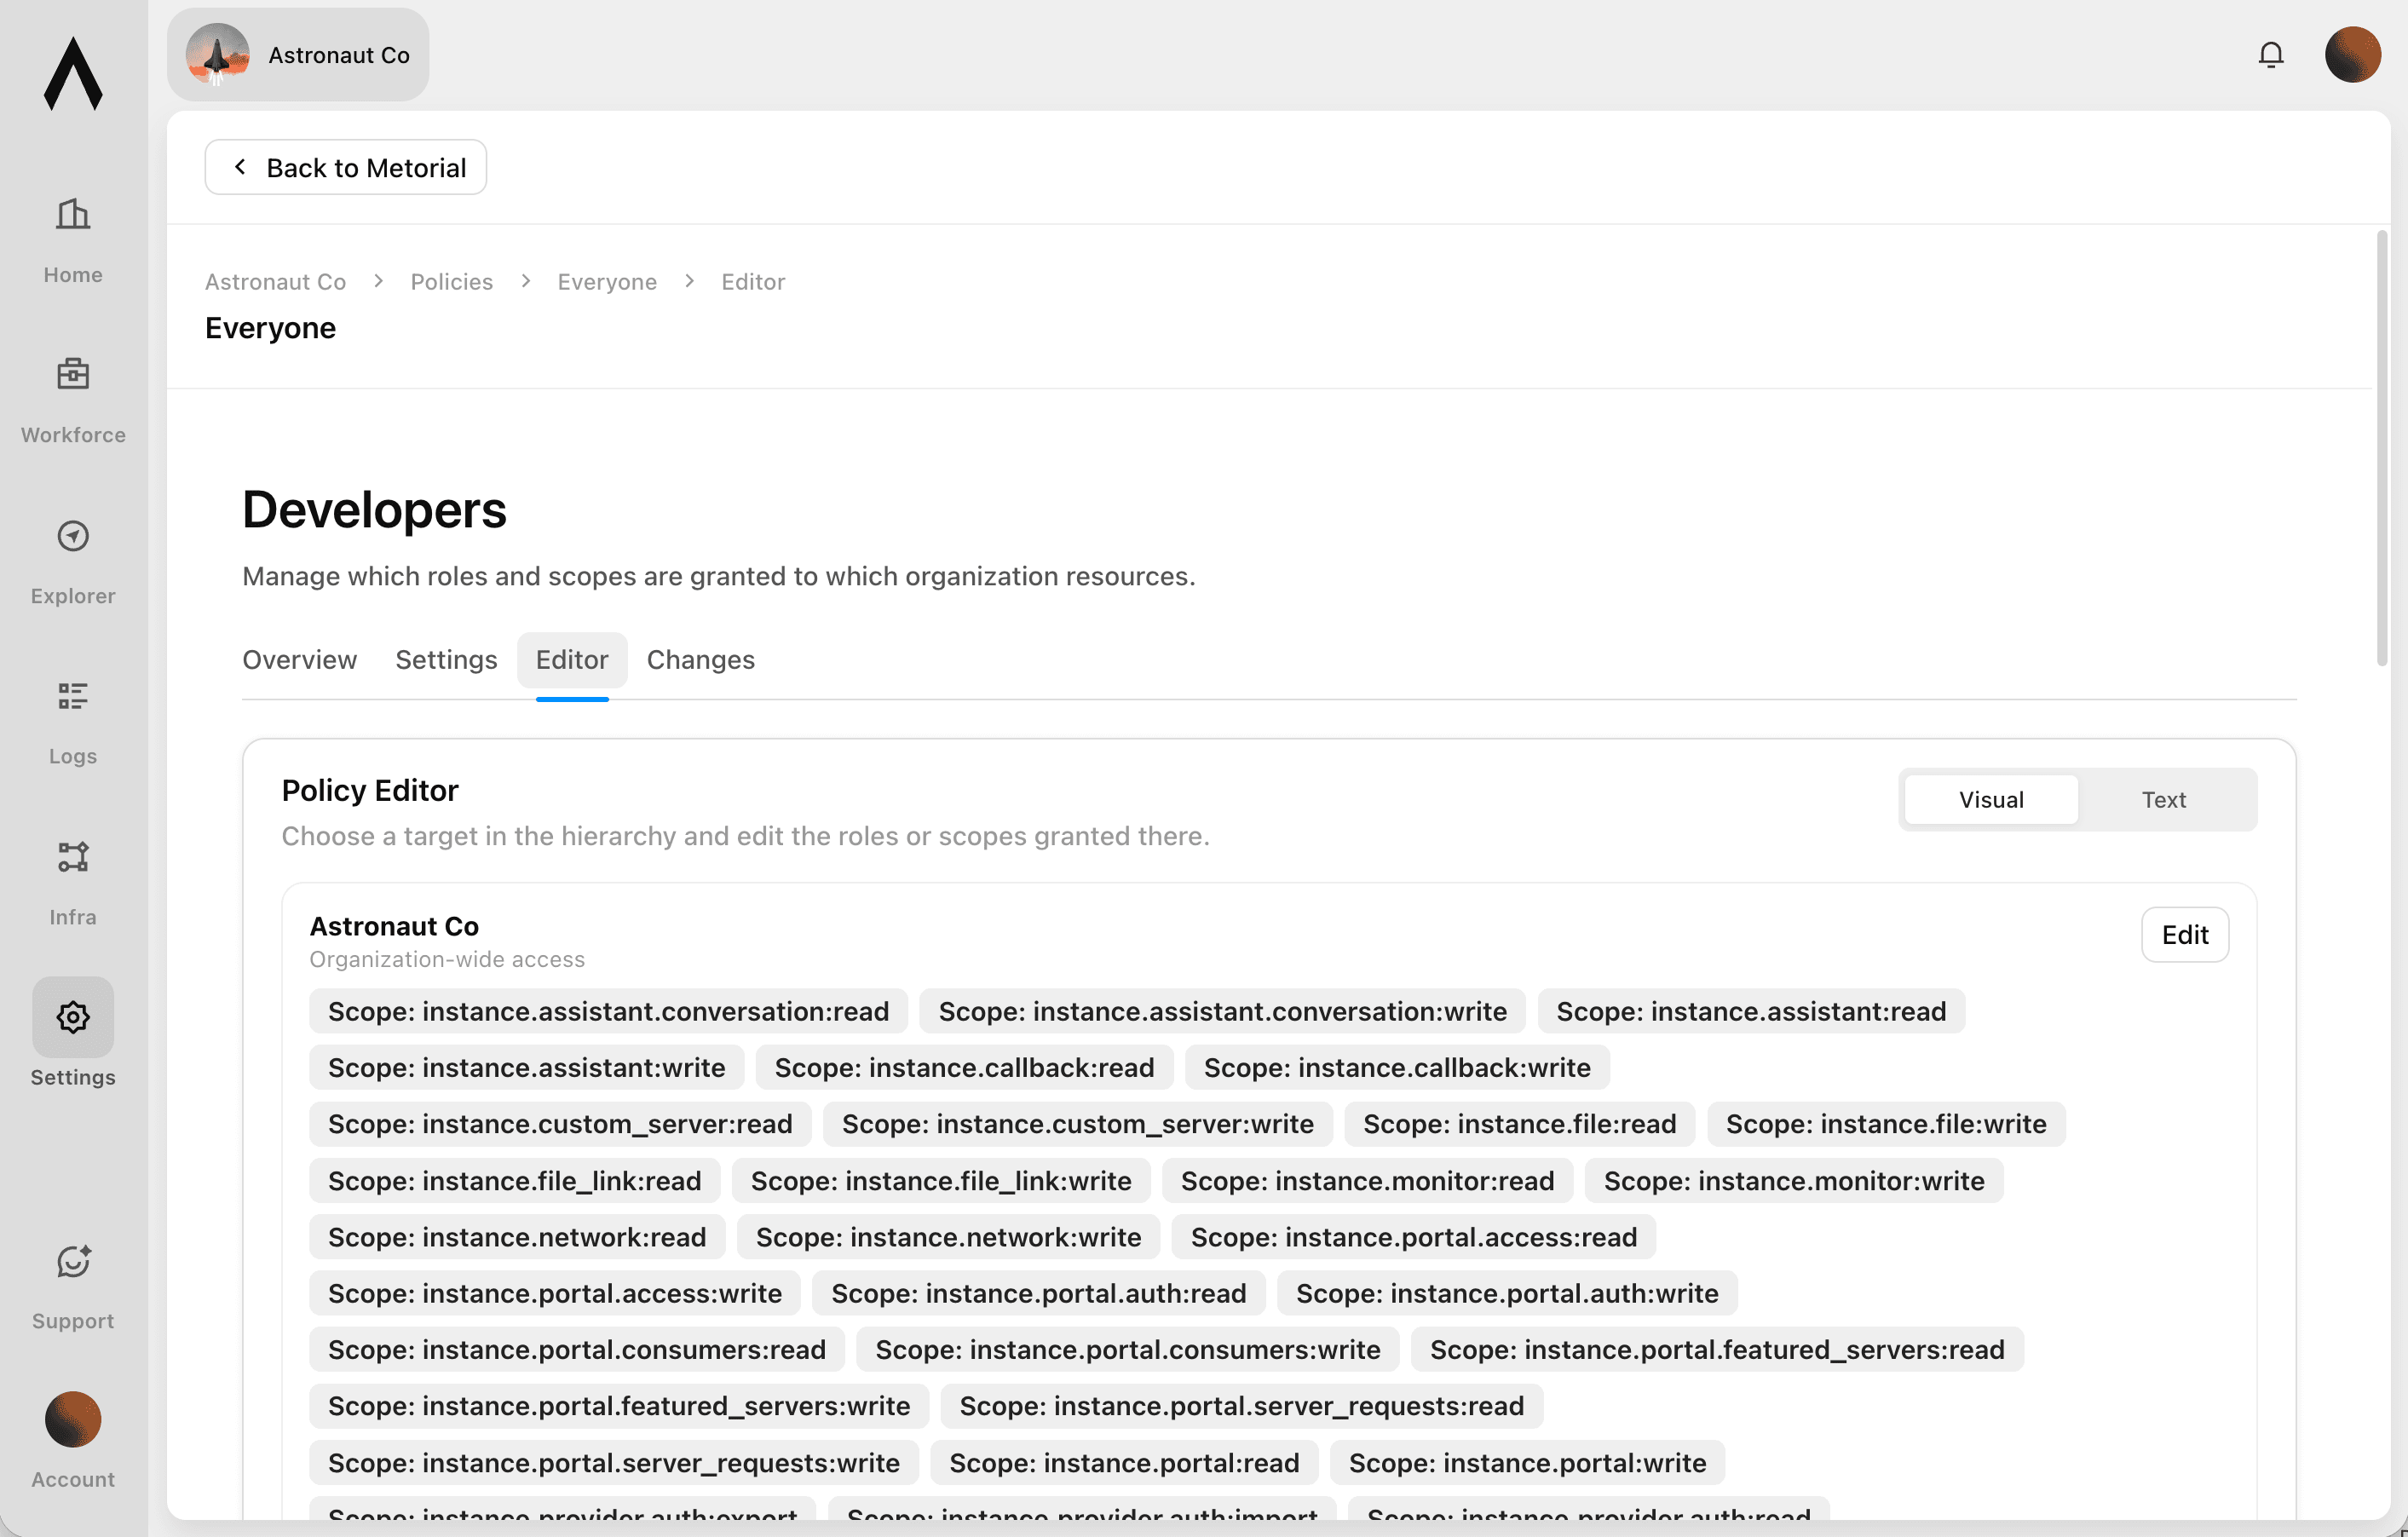Click scope instance.network:write
Image resolution: width=2408 pixels, height=1537 pixels.
948,1237
